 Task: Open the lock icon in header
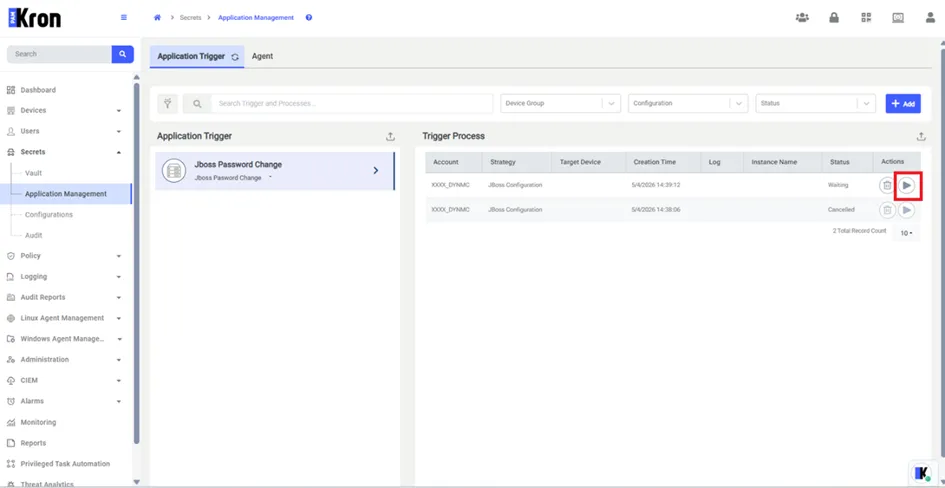click(x=834, y=17)
